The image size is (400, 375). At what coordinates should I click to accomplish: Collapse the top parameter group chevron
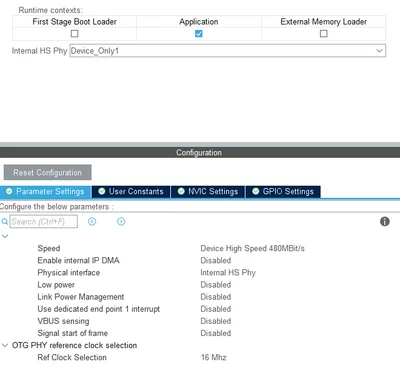point(5,236)
